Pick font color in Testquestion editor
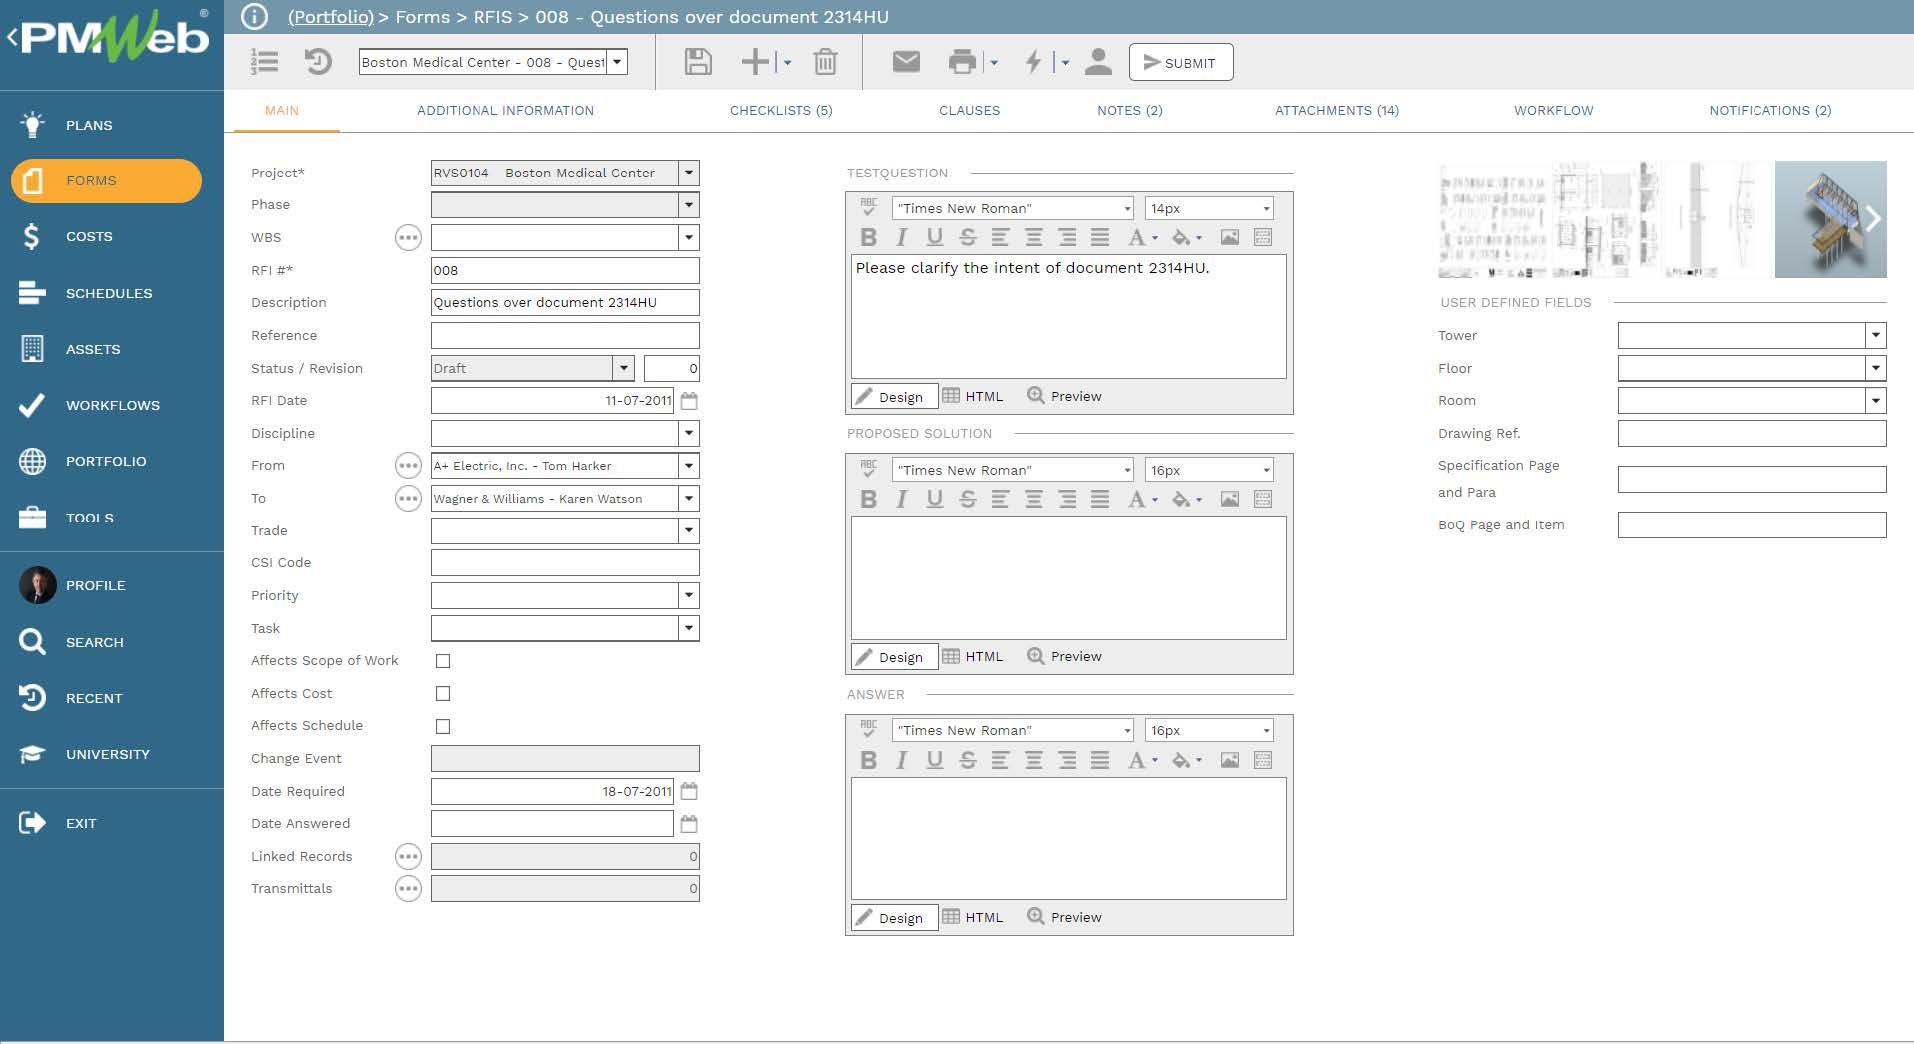 click(x=1142, y=237)
